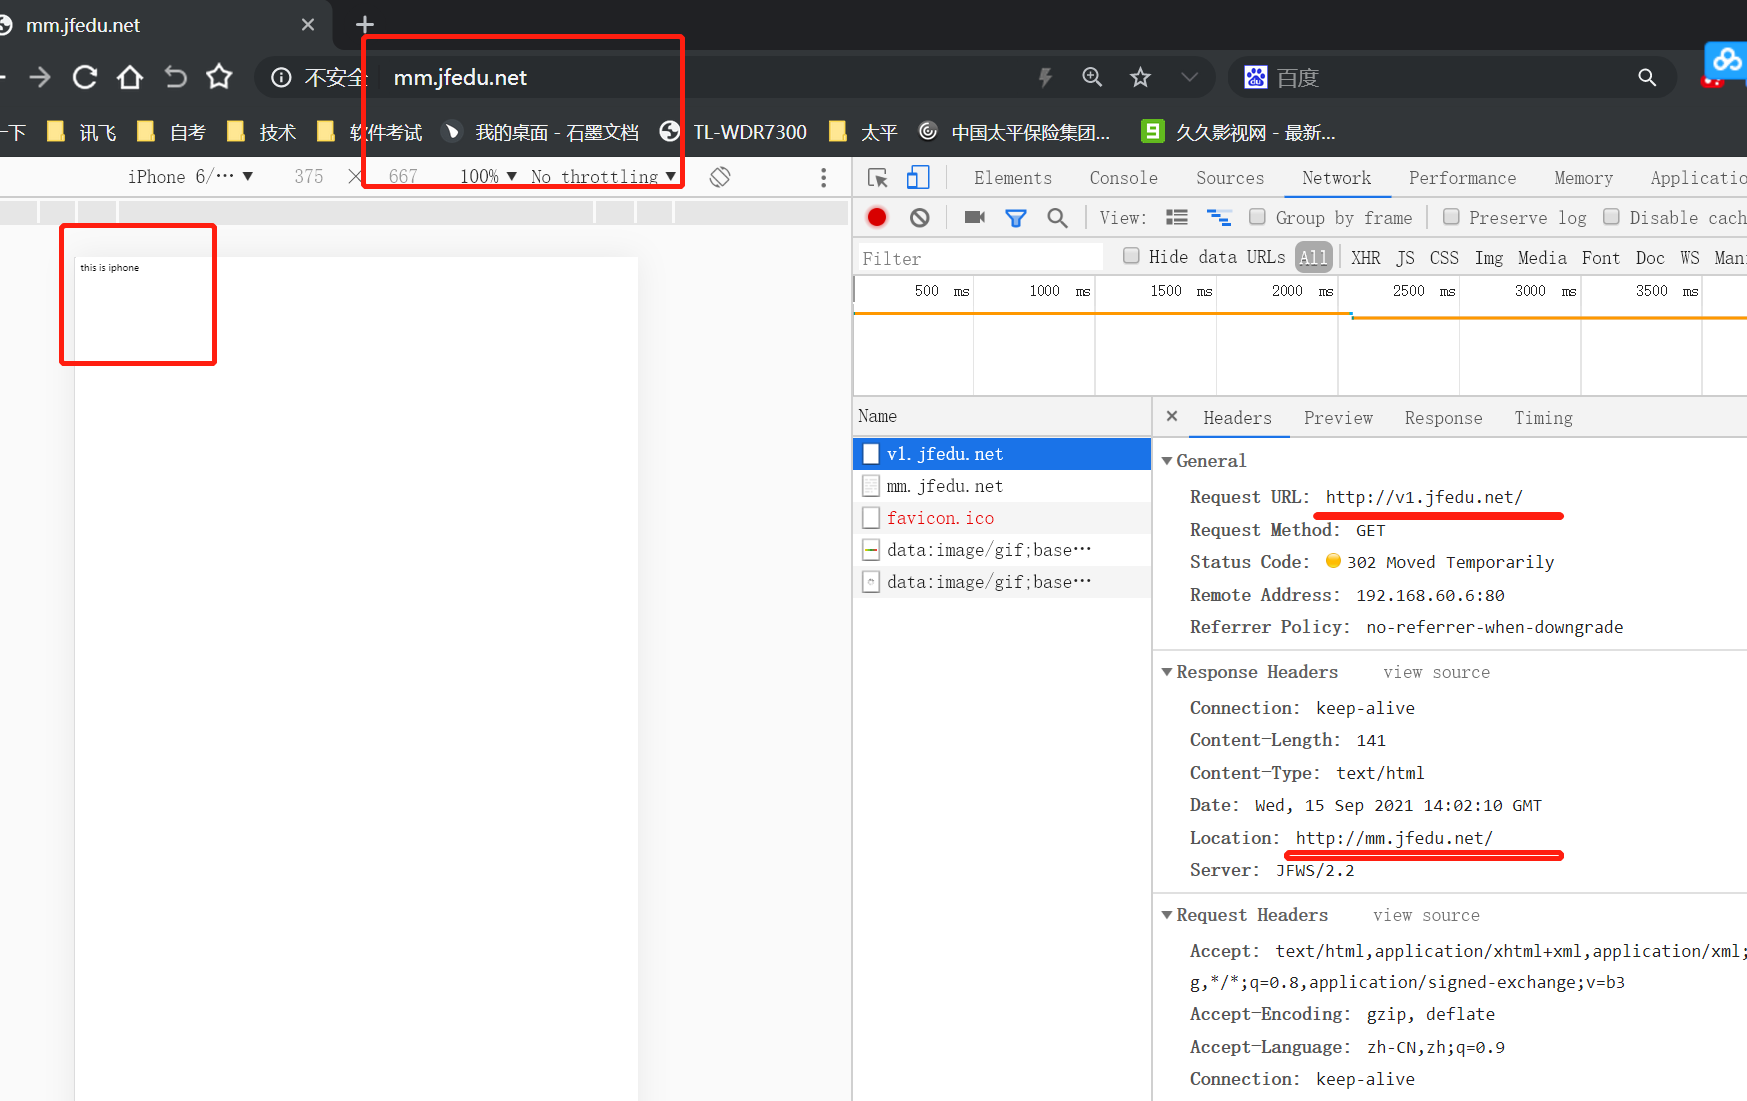Check Hide data URLs option
This screenshot has width=1747, height=1101.
pyautogui.click(x=1131, y=255)
